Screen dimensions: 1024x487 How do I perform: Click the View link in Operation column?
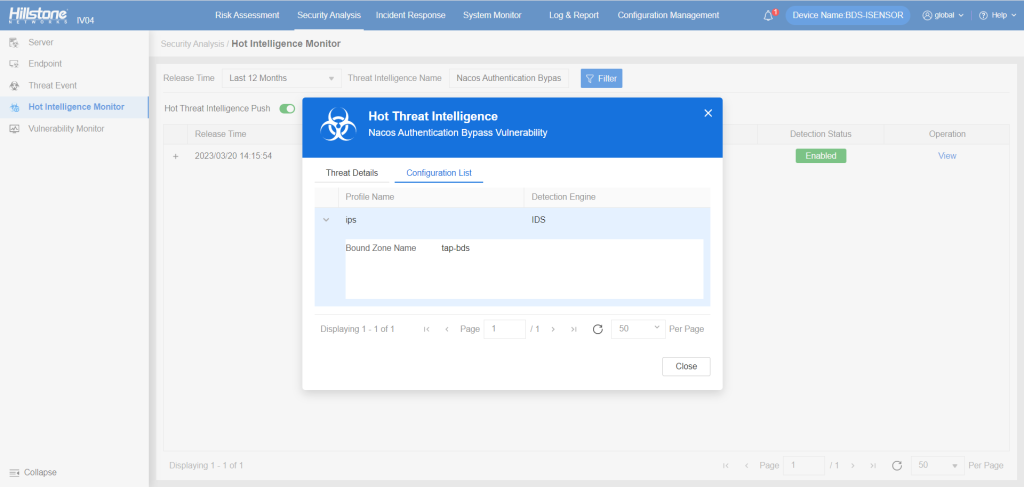coord(947,156)
